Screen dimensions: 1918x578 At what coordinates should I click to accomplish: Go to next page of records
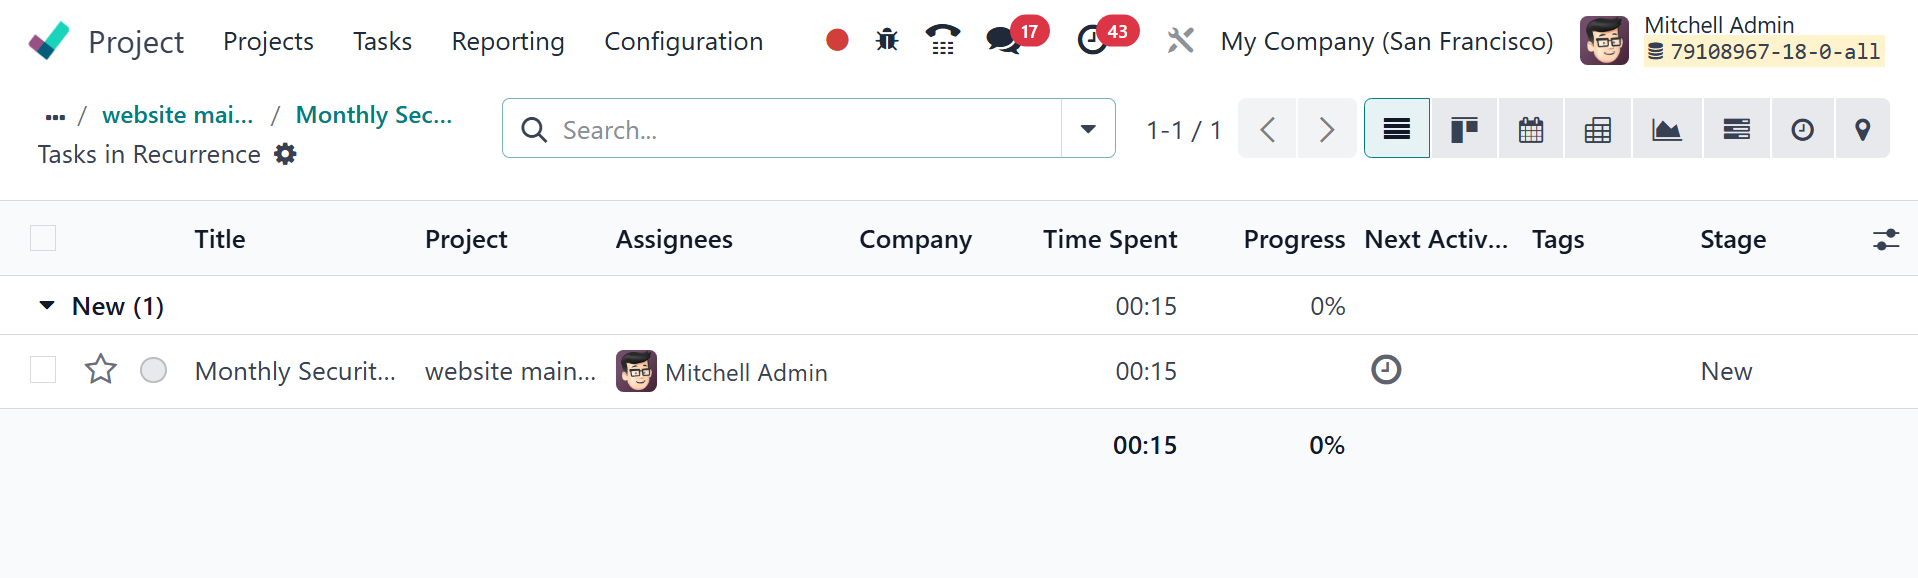1326,129
